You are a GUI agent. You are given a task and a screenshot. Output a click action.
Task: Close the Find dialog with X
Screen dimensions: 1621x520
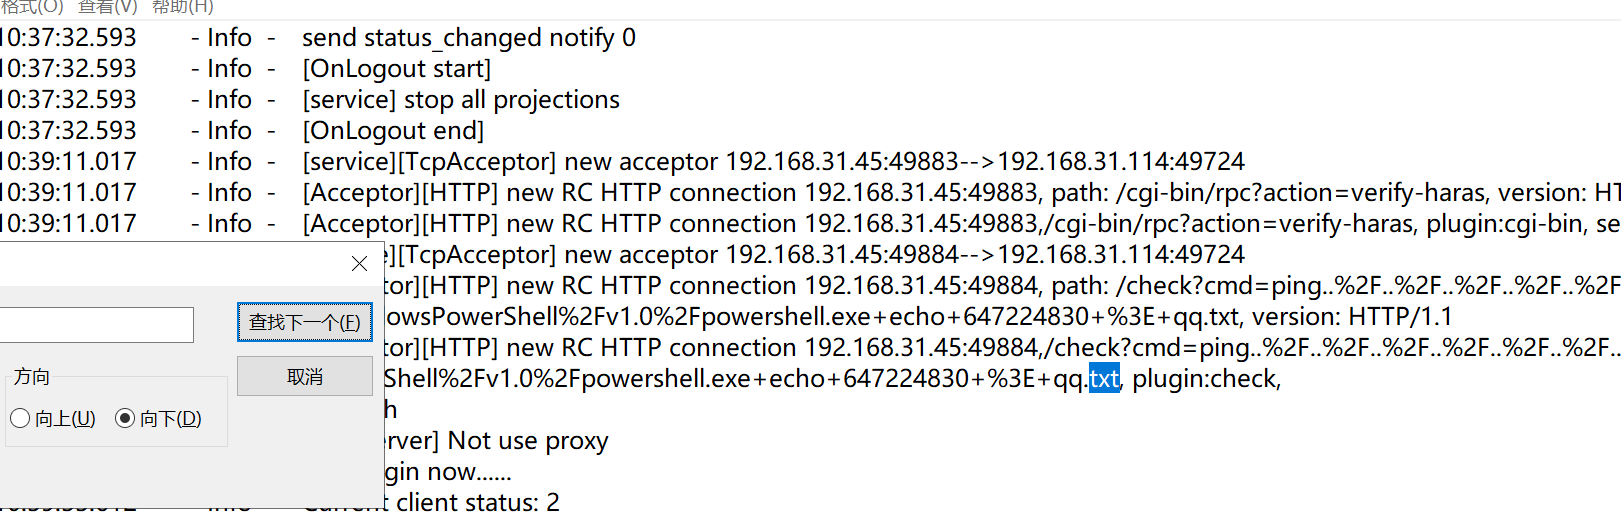pyautogui.click(x=359, y=263)
